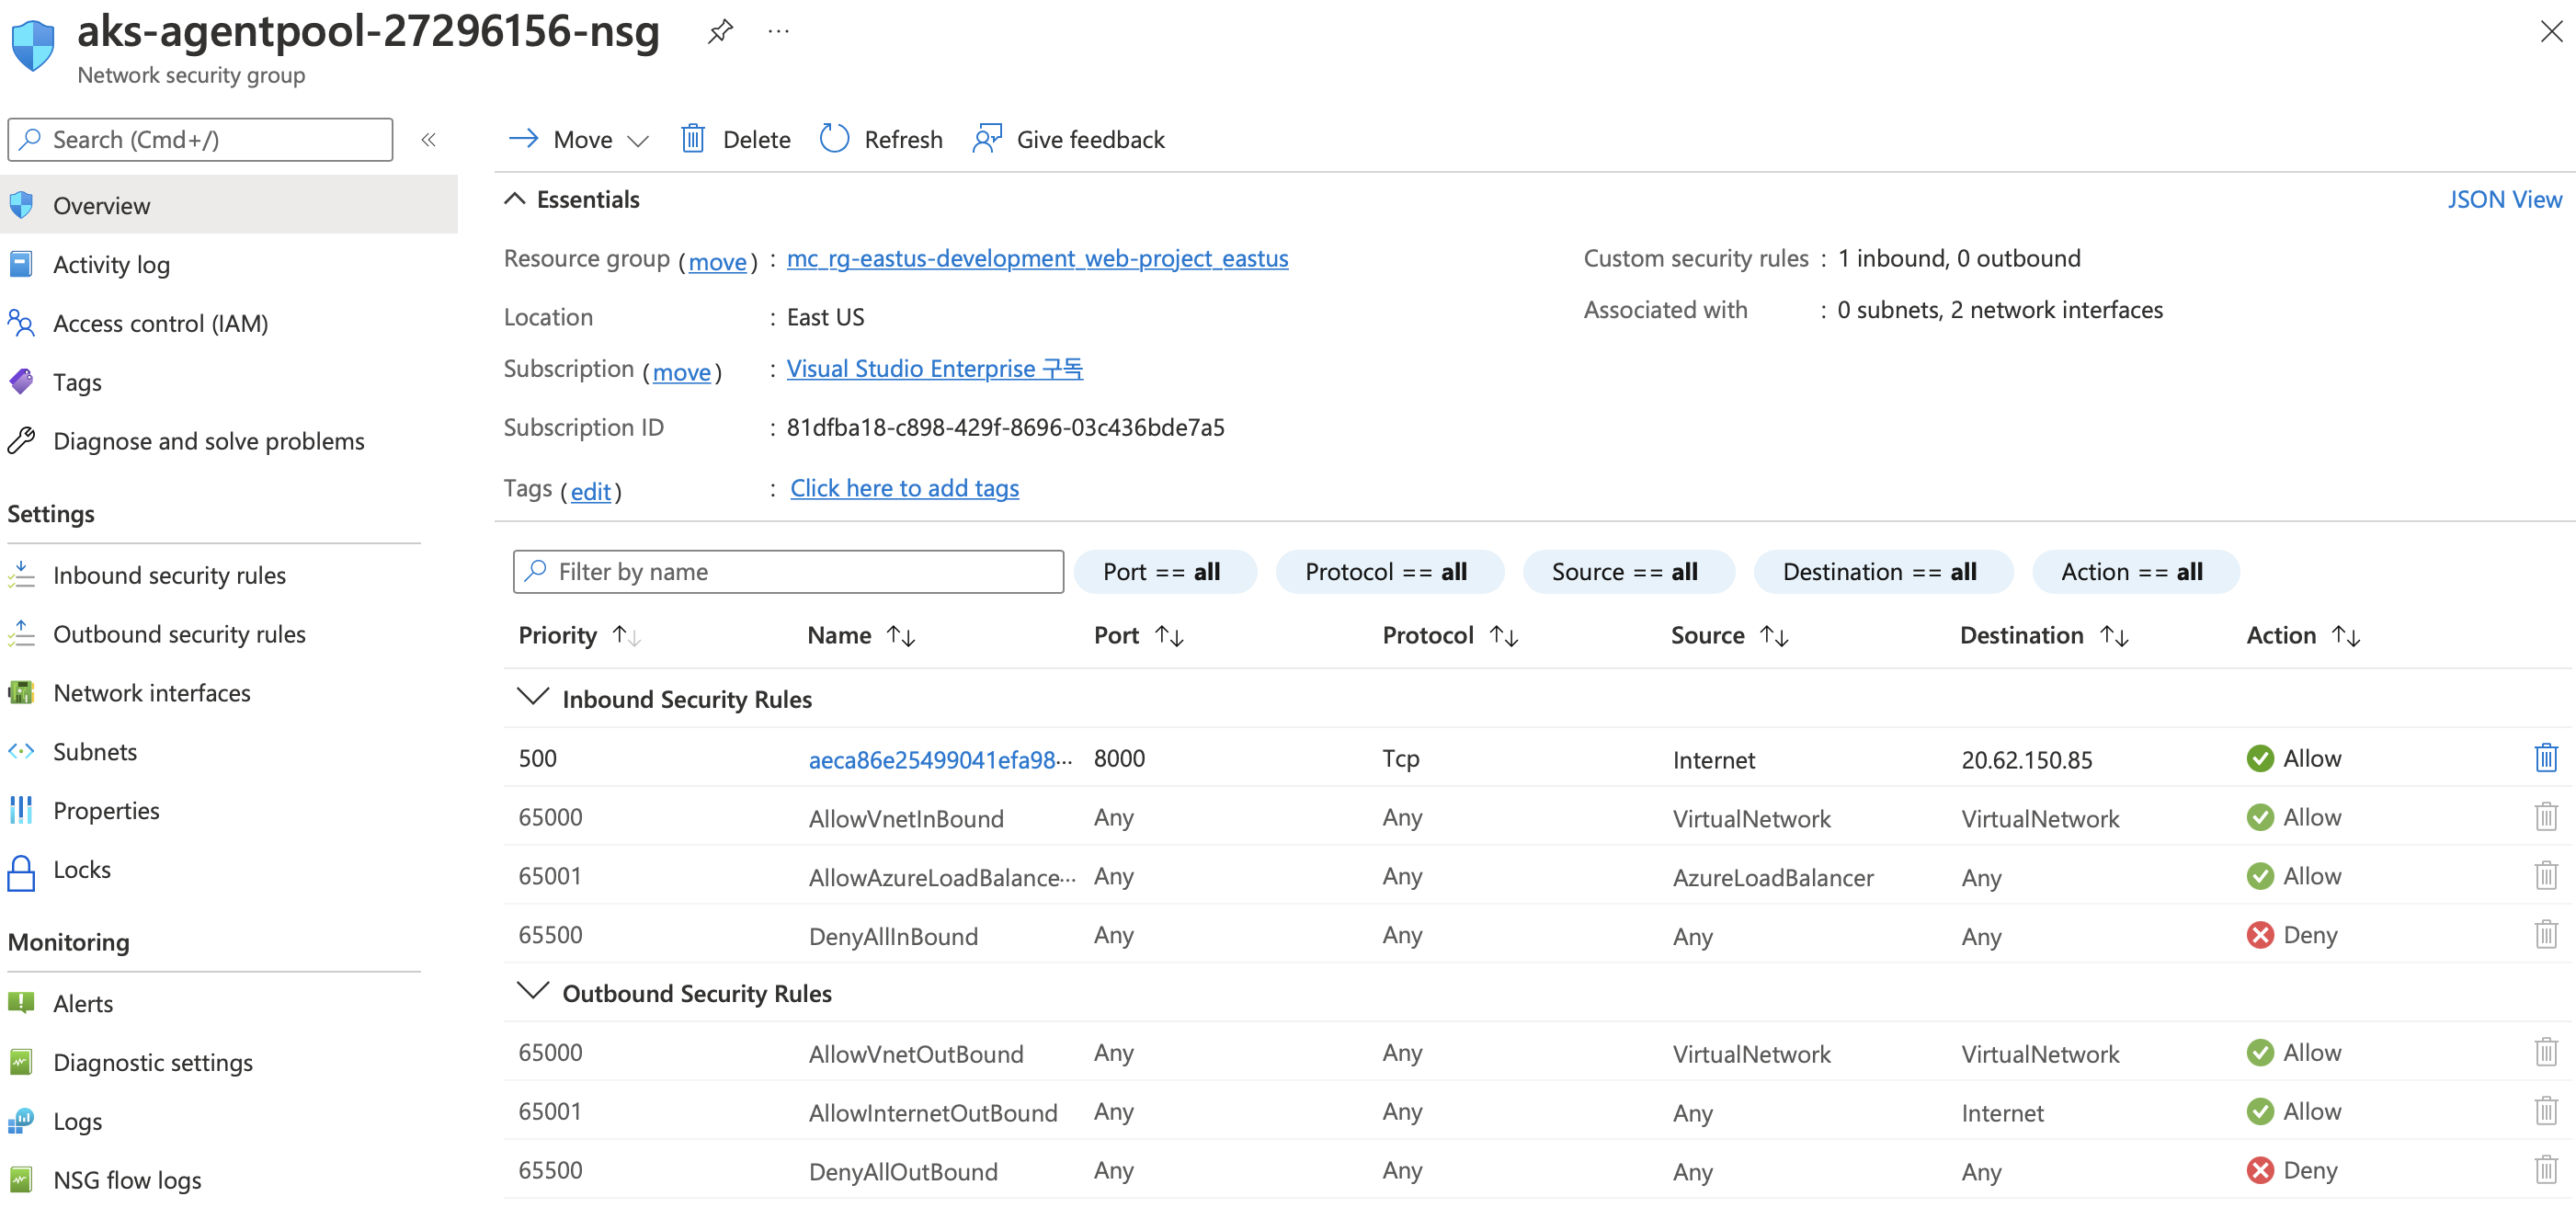Collapse the left sidebar menu
The height and width of the screenshot is (1219, 2576).
click(429, 140)
